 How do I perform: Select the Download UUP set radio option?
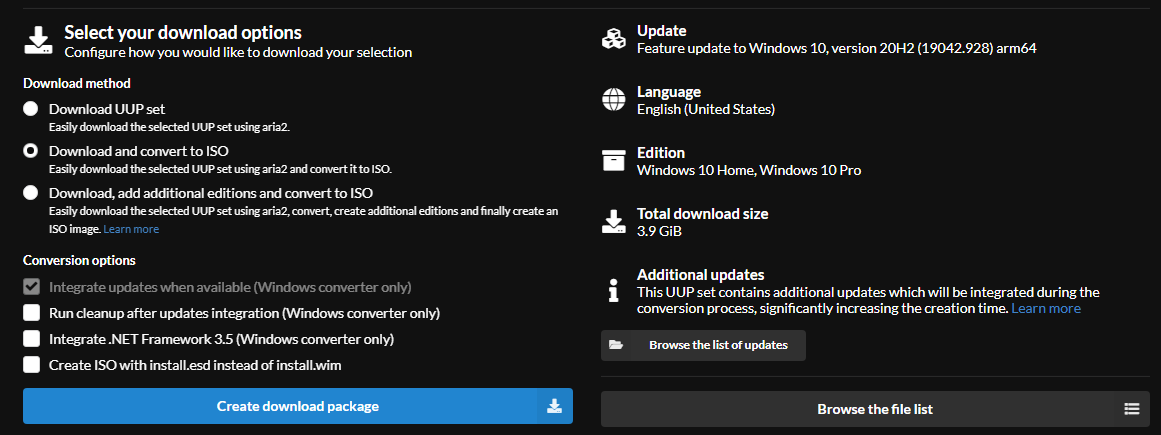(30, 109)
